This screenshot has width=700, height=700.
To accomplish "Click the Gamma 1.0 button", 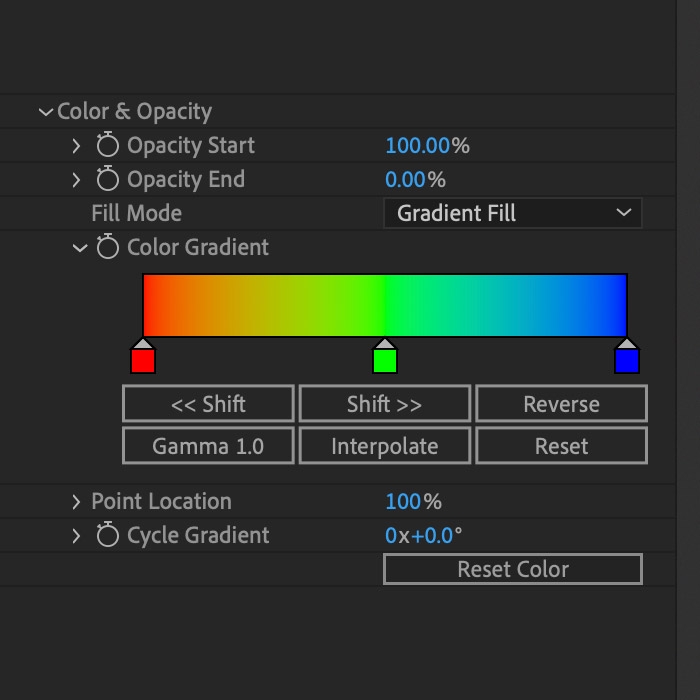I will tap(208, 446).
